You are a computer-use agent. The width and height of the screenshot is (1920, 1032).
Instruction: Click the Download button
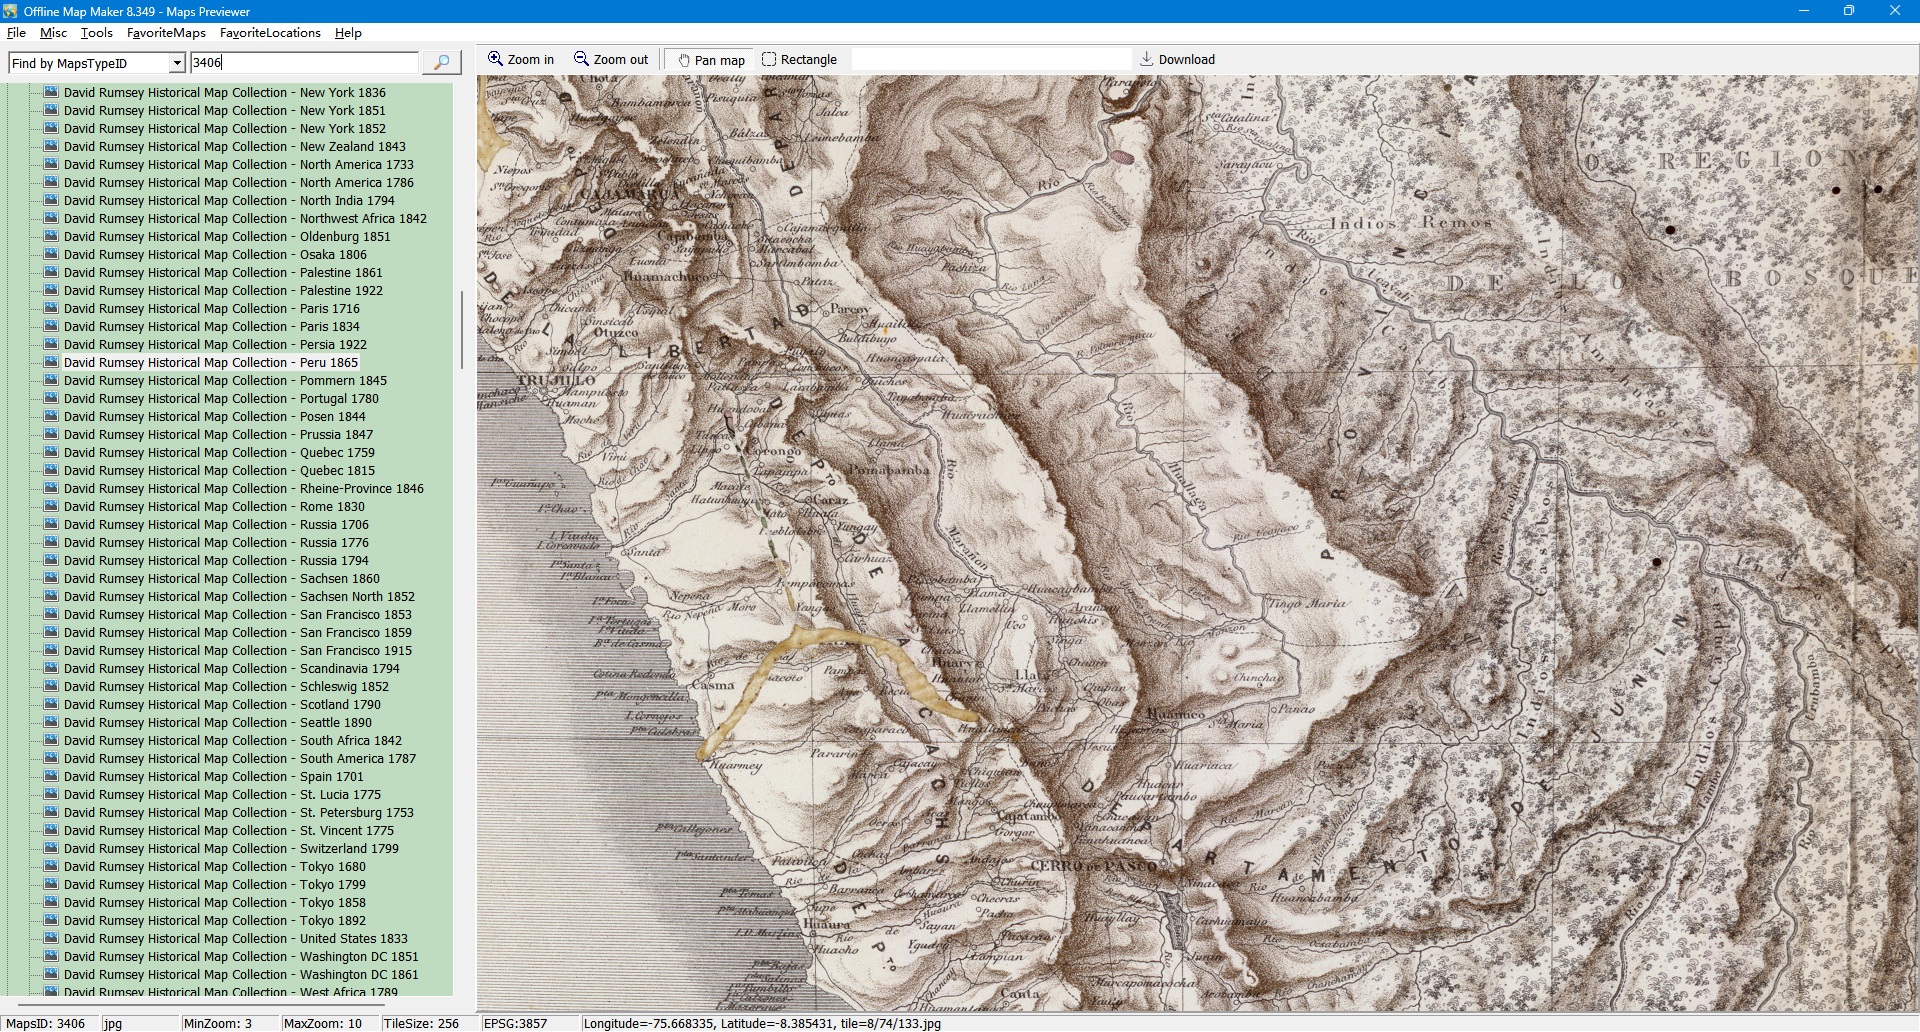pyautogui.click(x=1177, y=60)
